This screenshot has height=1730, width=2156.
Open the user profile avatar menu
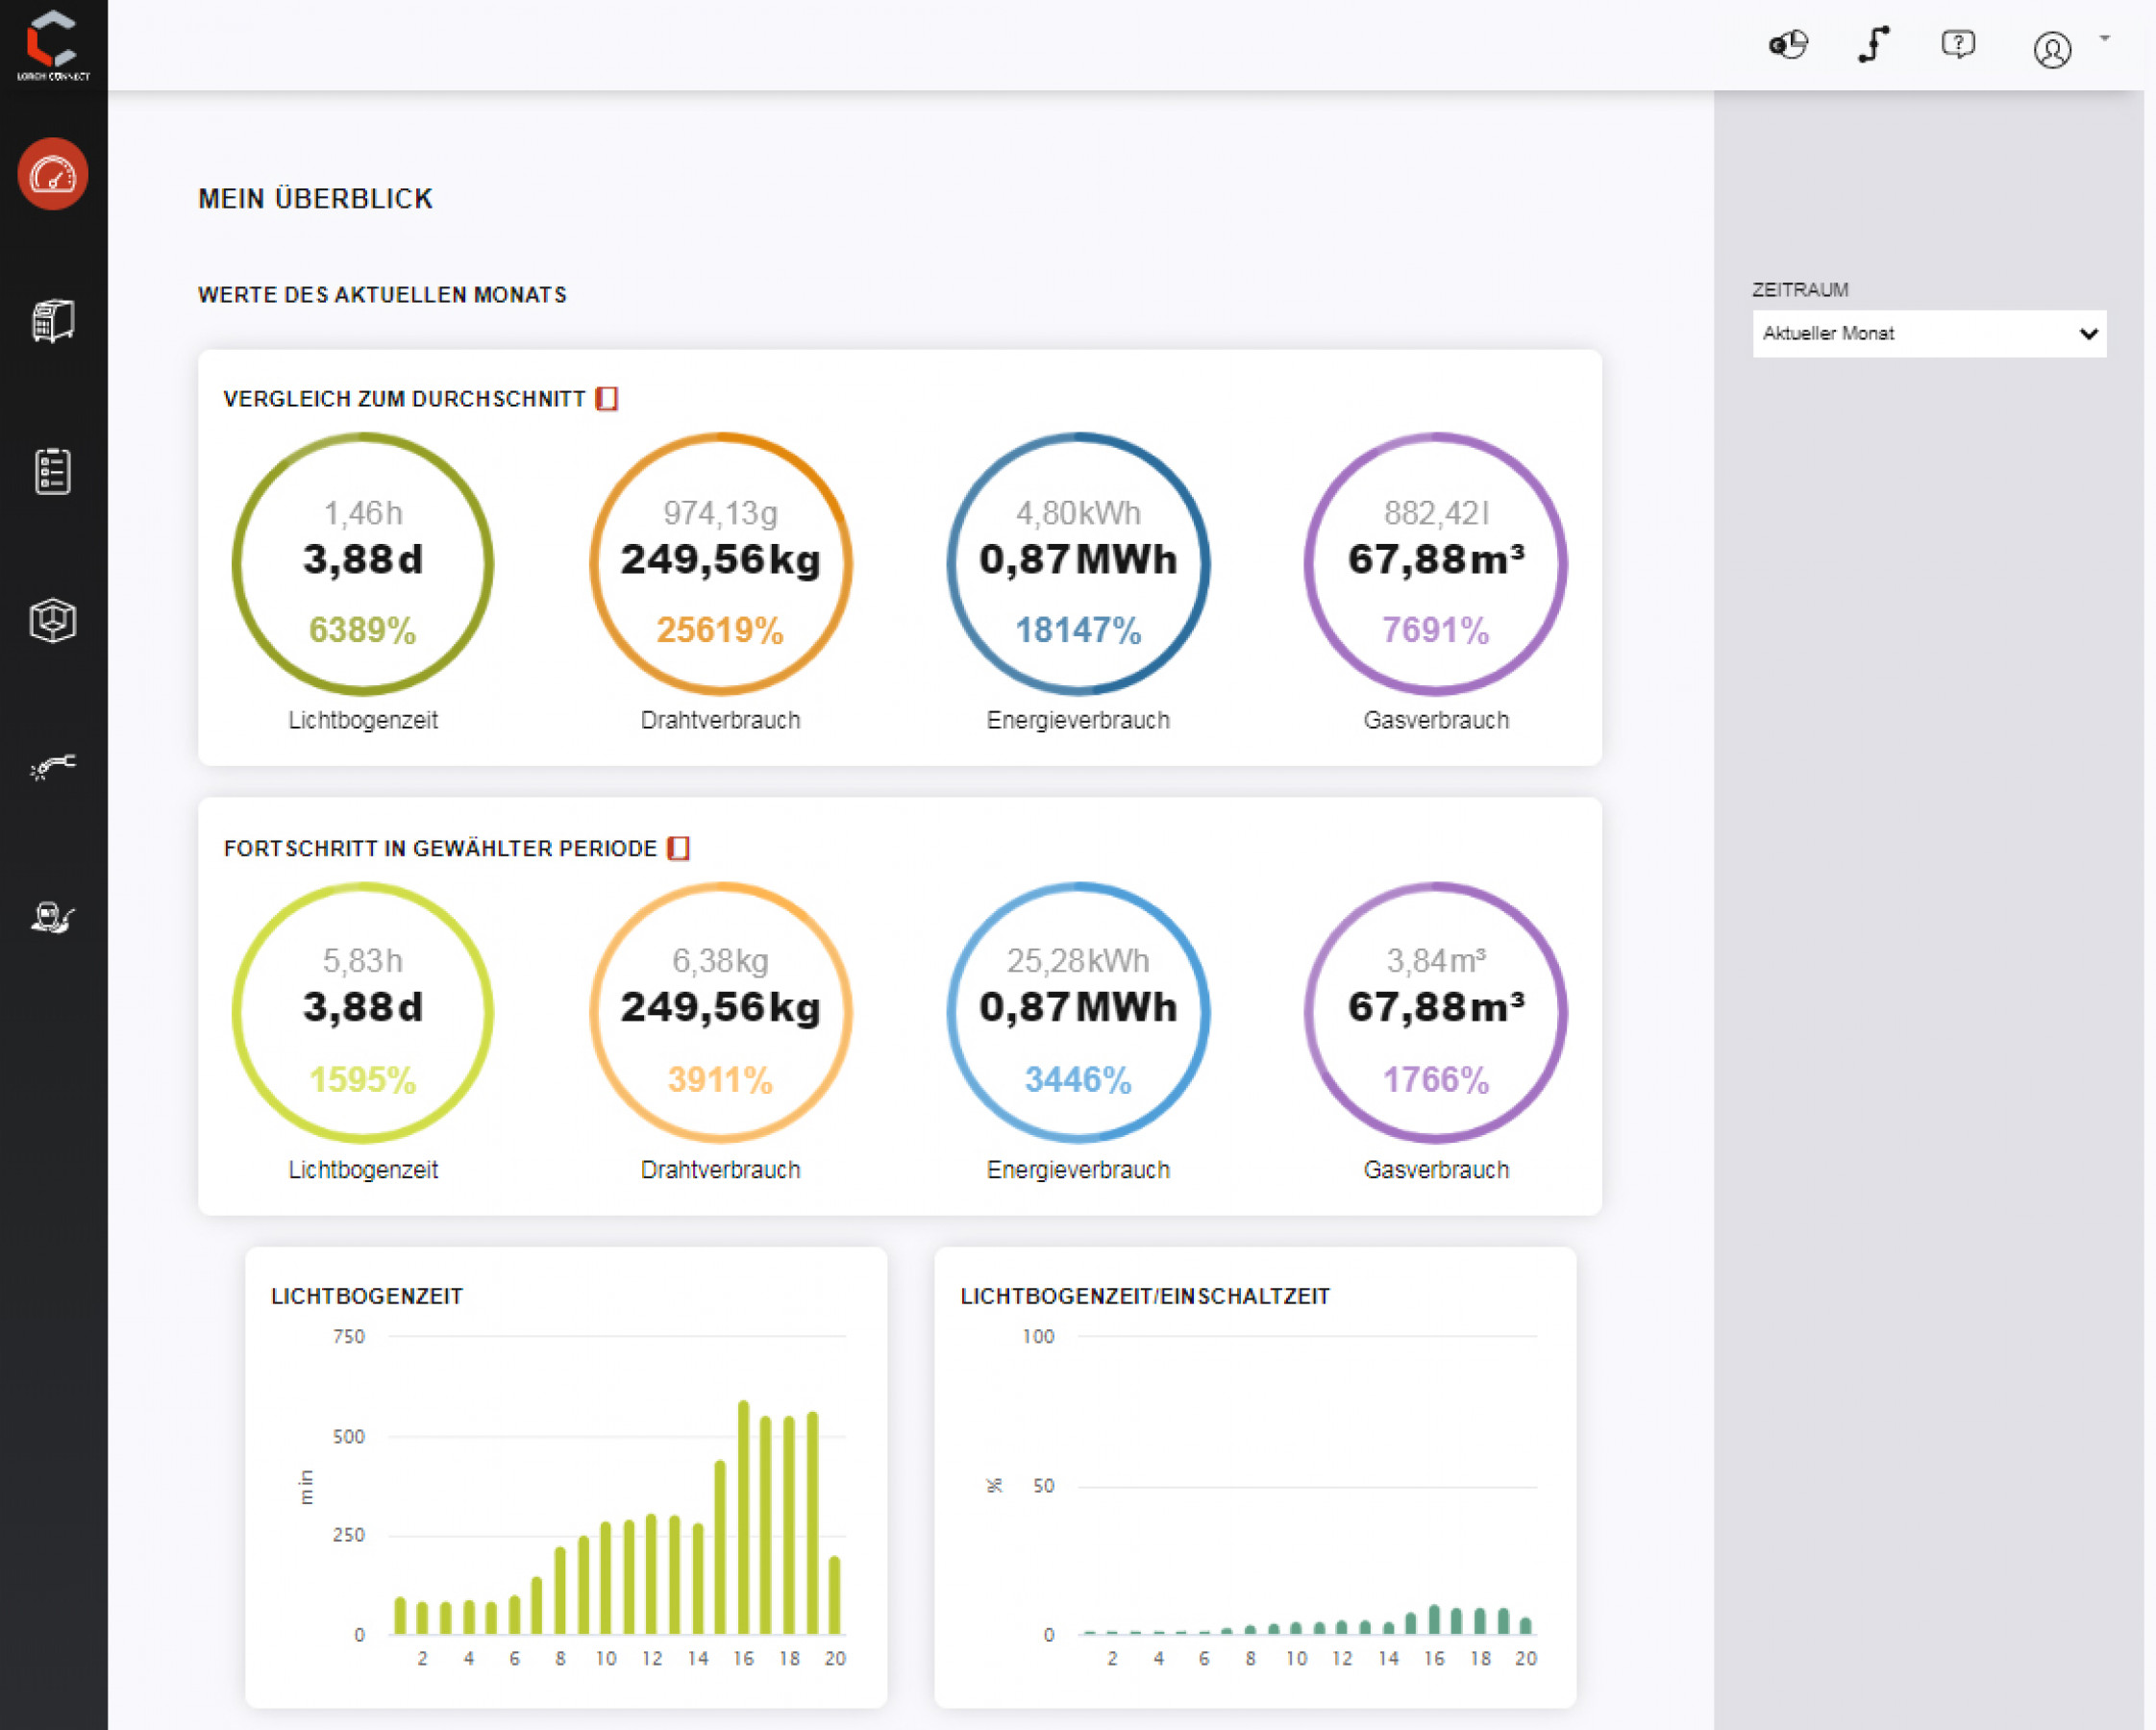click(x=2052, y=49)
